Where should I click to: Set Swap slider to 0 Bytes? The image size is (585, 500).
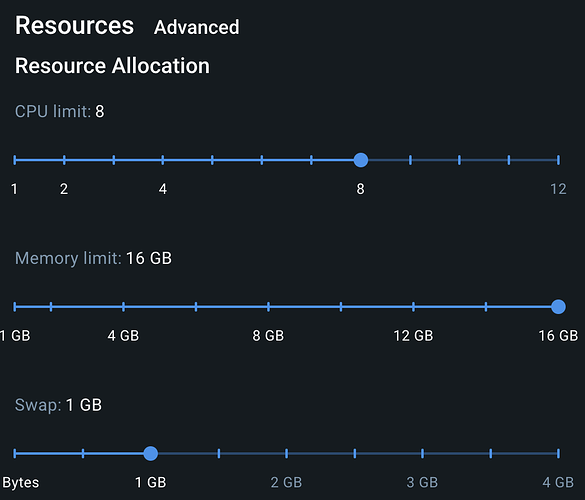[15, 453]
